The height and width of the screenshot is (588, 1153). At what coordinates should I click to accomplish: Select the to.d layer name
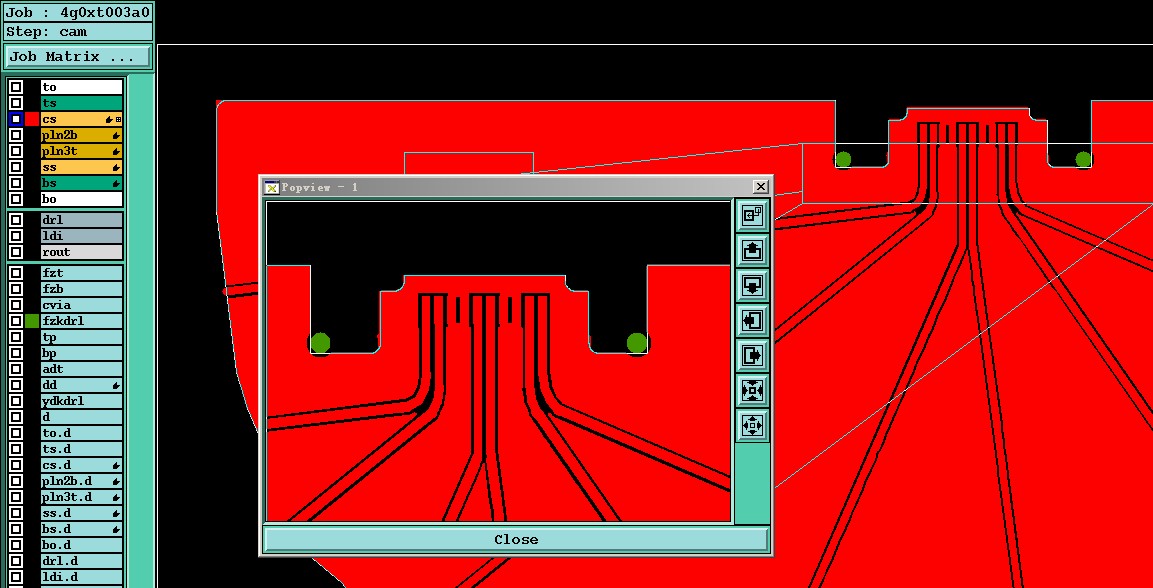[82, 433]
